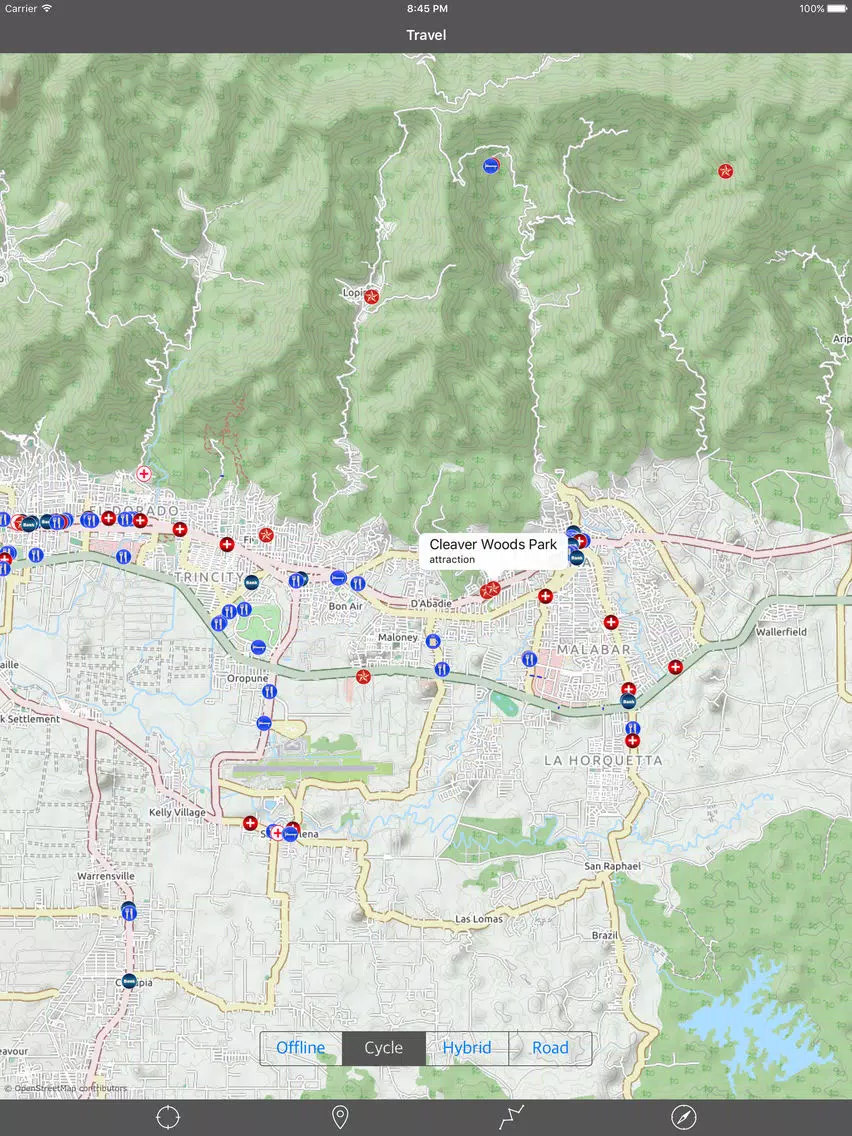Viewport: 852px width, 1136px height.
Task: Tap the Brazil place label
Action: (x=604, y=935)
